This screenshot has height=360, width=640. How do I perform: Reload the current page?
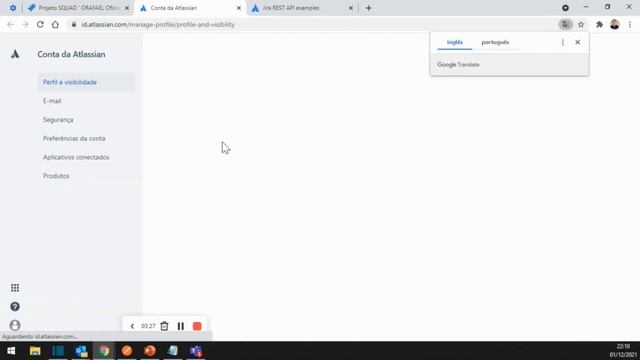tap(40, 24)
